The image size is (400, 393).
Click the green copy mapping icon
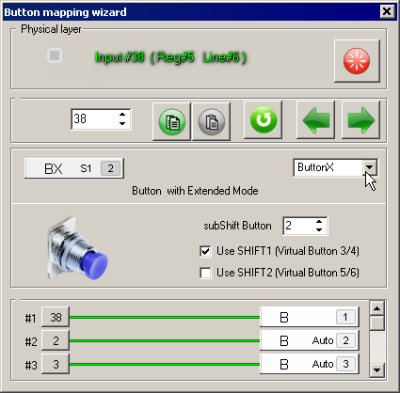click(172, 121)
